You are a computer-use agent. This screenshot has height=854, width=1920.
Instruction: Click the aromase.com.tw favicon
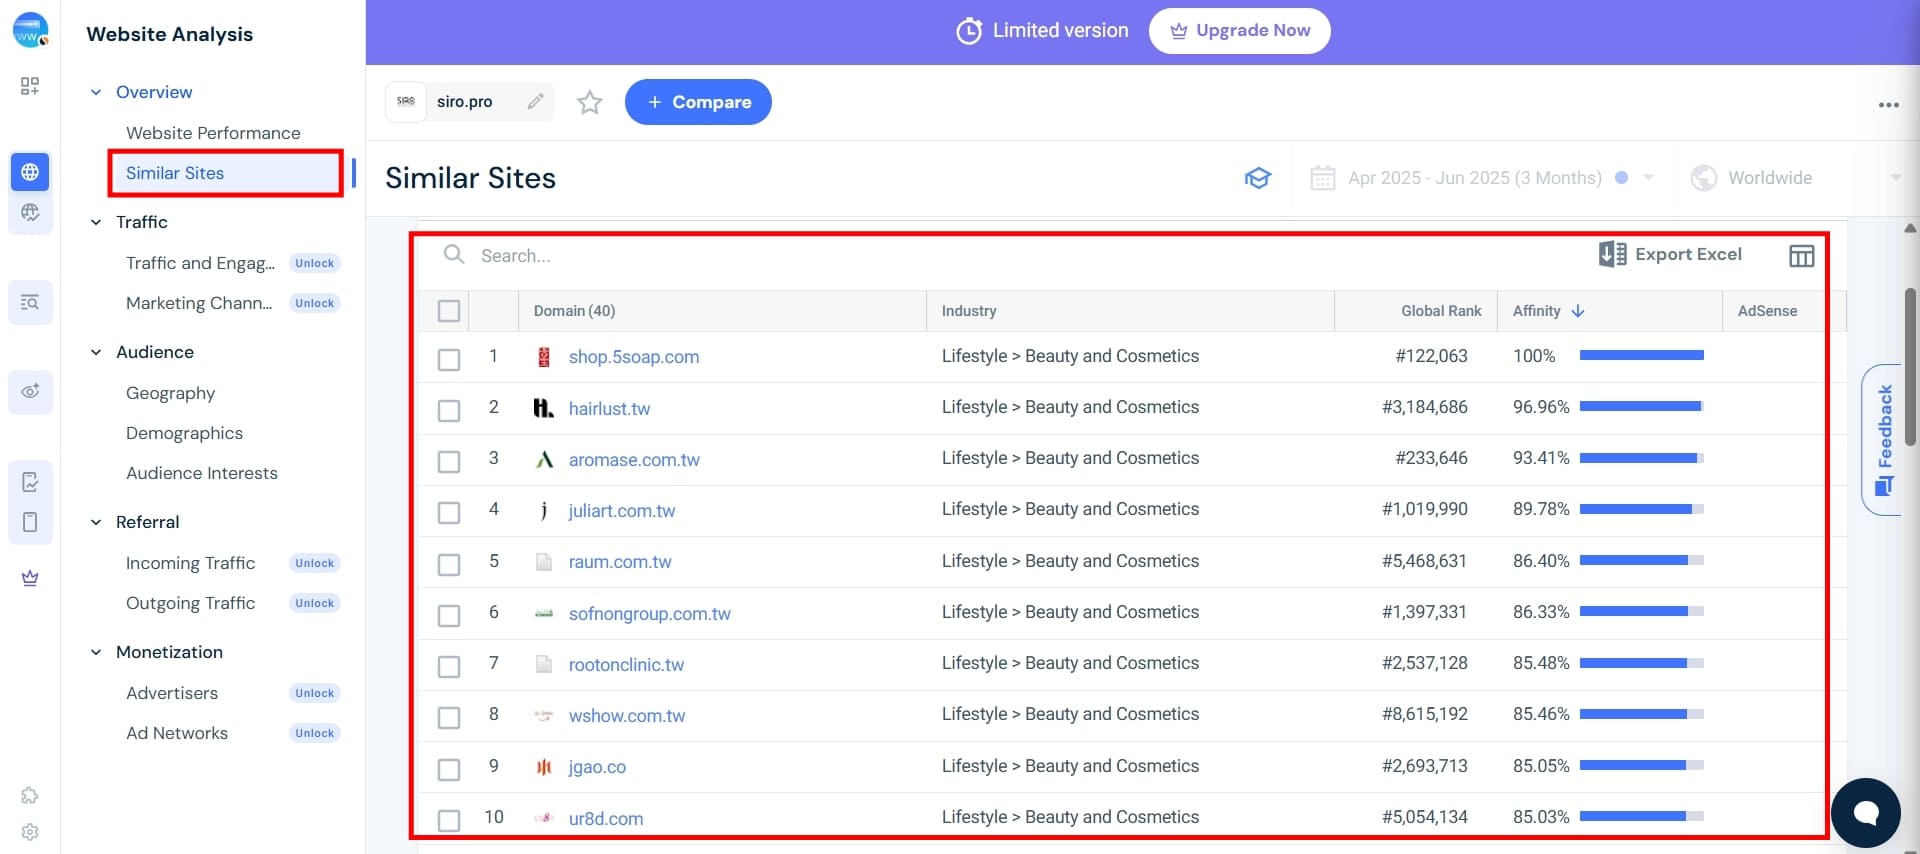point(544,459)
